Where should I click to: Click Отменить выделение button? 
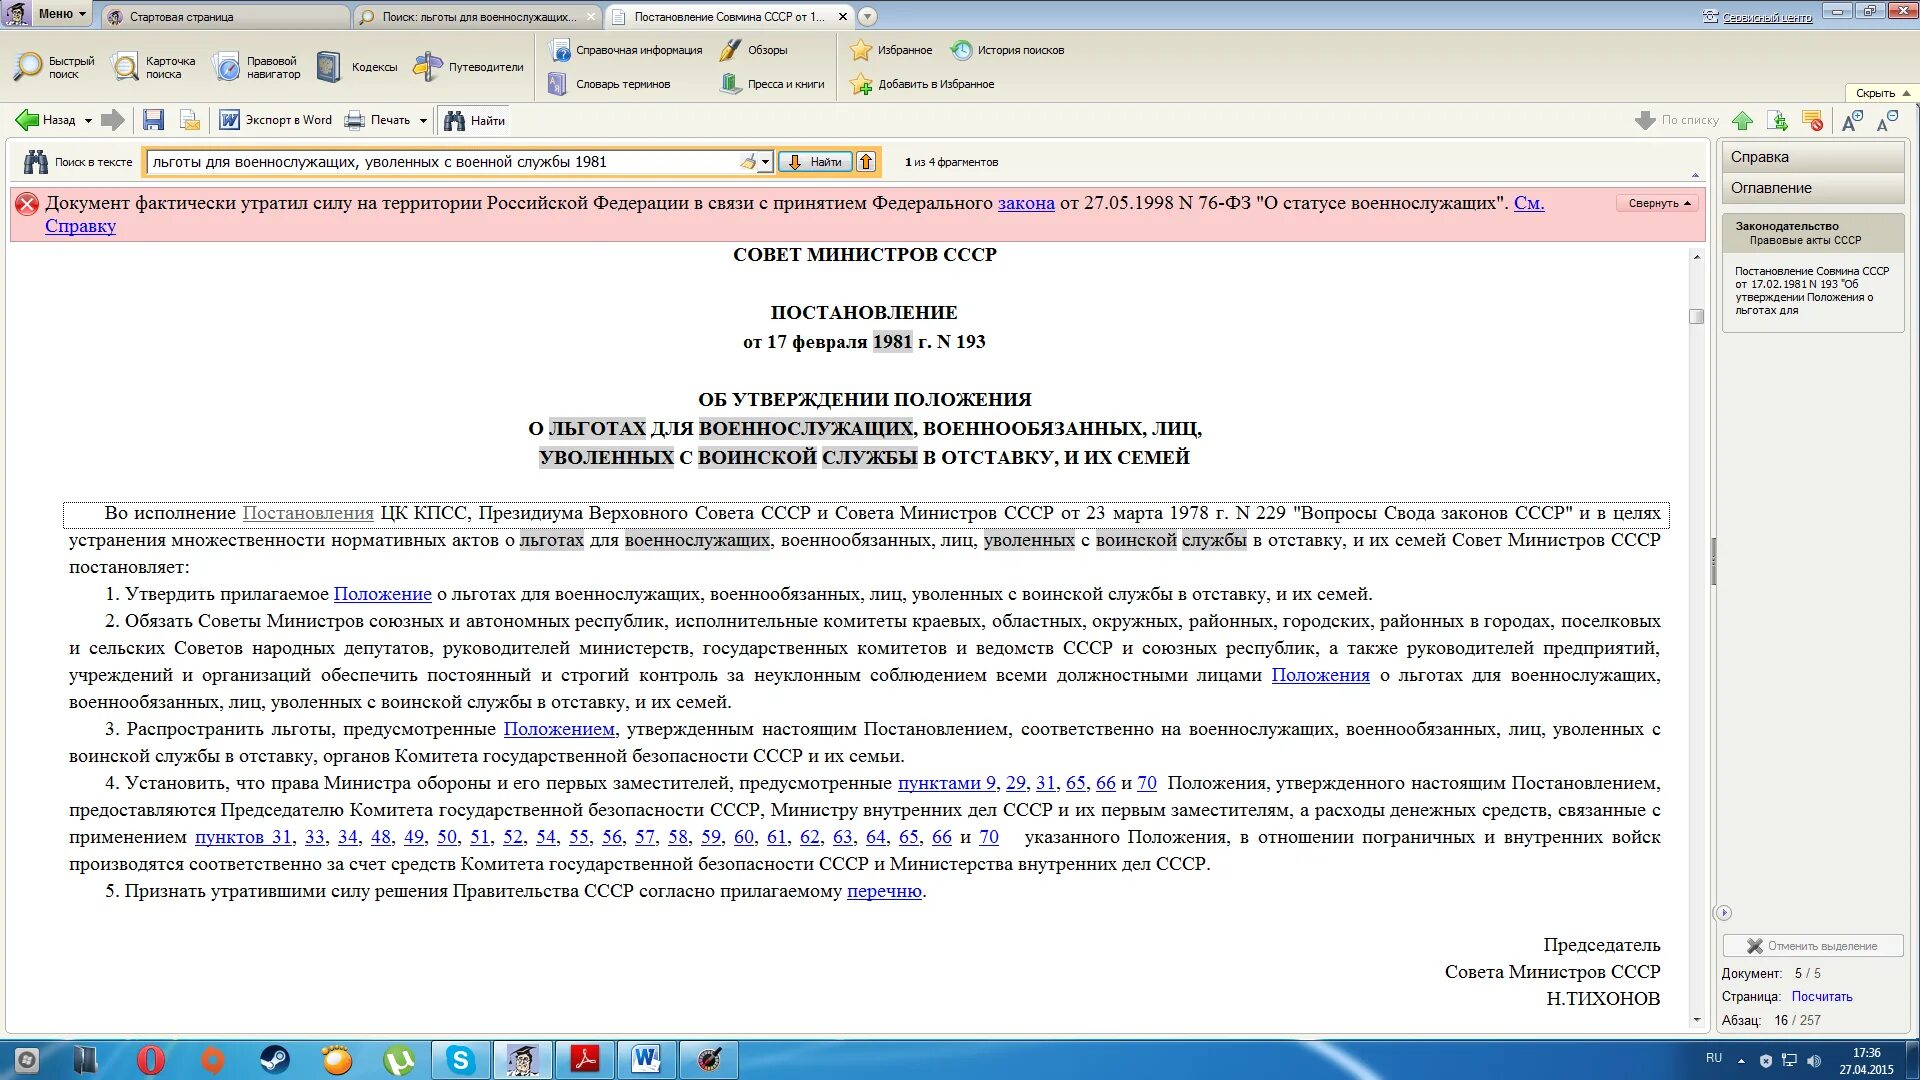(1812, 946)
